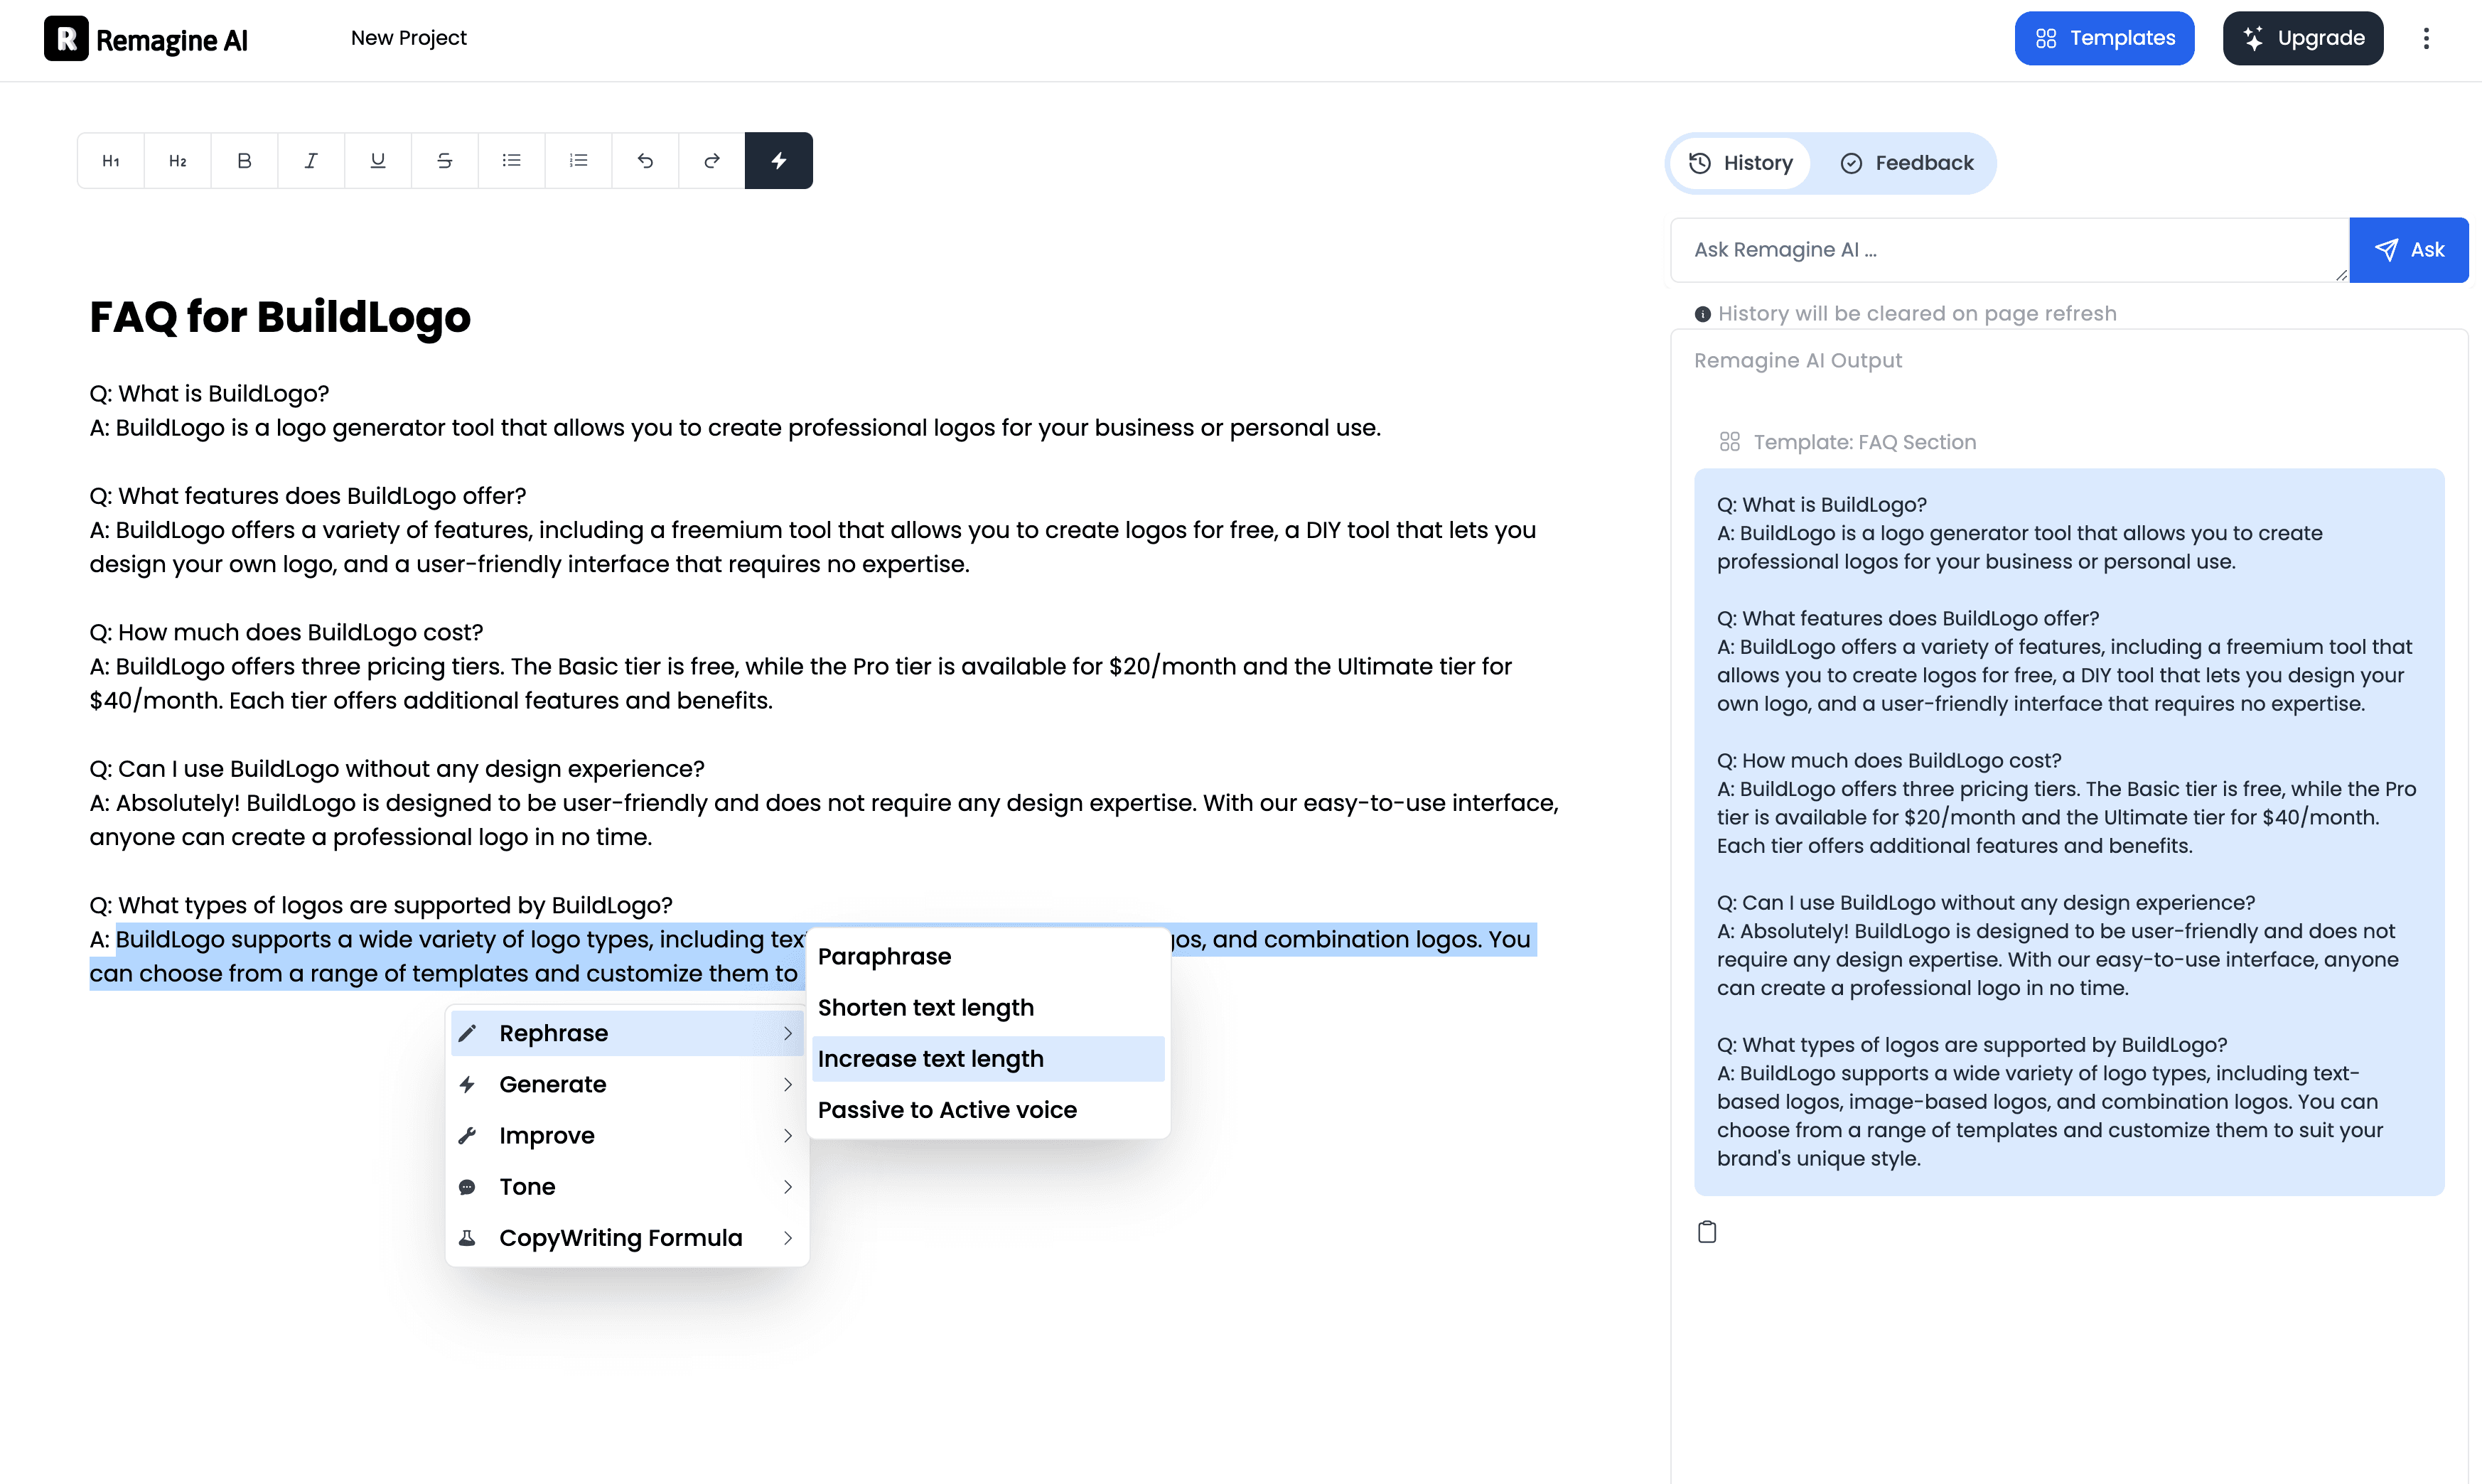Open the Templates gallery

[2104, 39]
